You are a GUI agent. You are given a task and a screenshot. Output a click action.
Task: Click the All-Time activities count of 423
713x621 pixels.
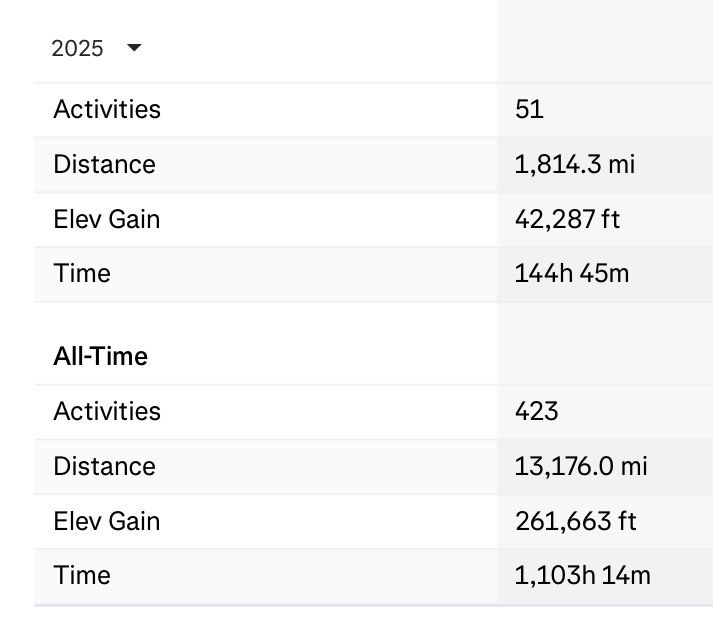[x=537, y=411]
